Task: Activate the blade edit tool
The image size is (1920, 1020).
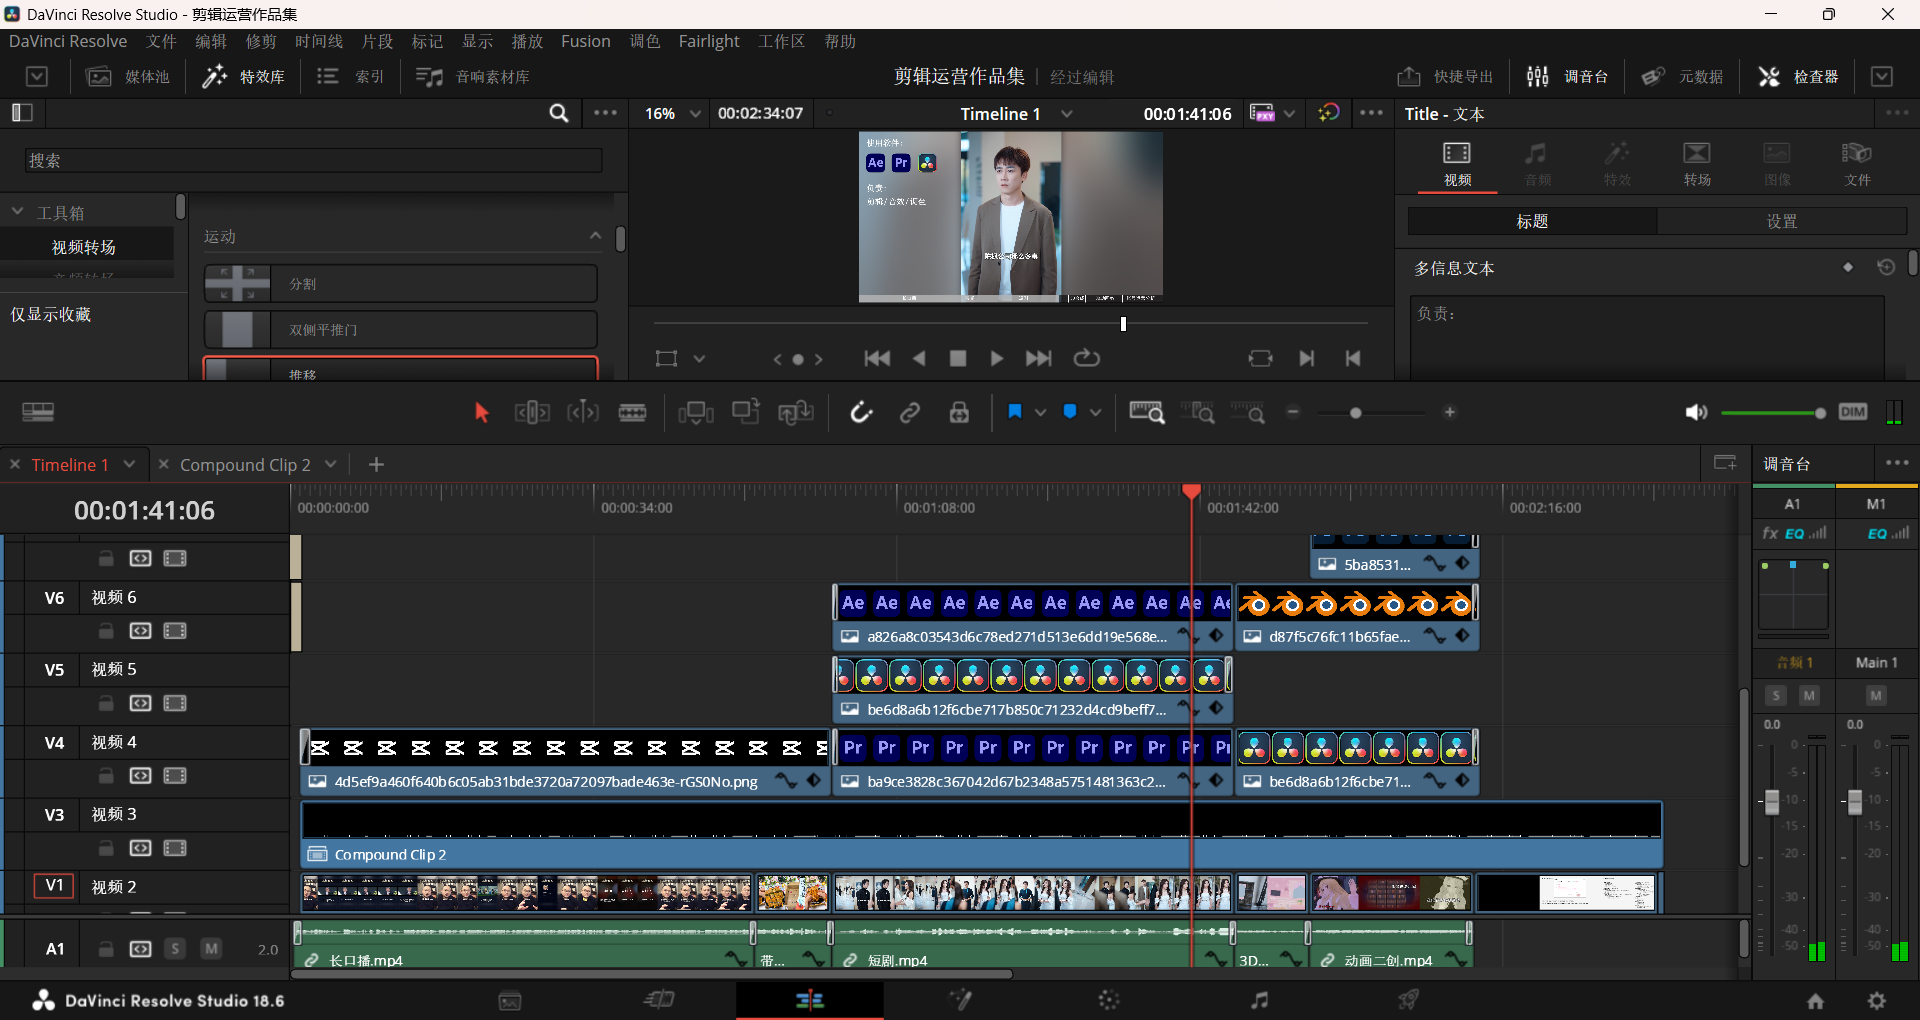Action: (x=632, y=413)
